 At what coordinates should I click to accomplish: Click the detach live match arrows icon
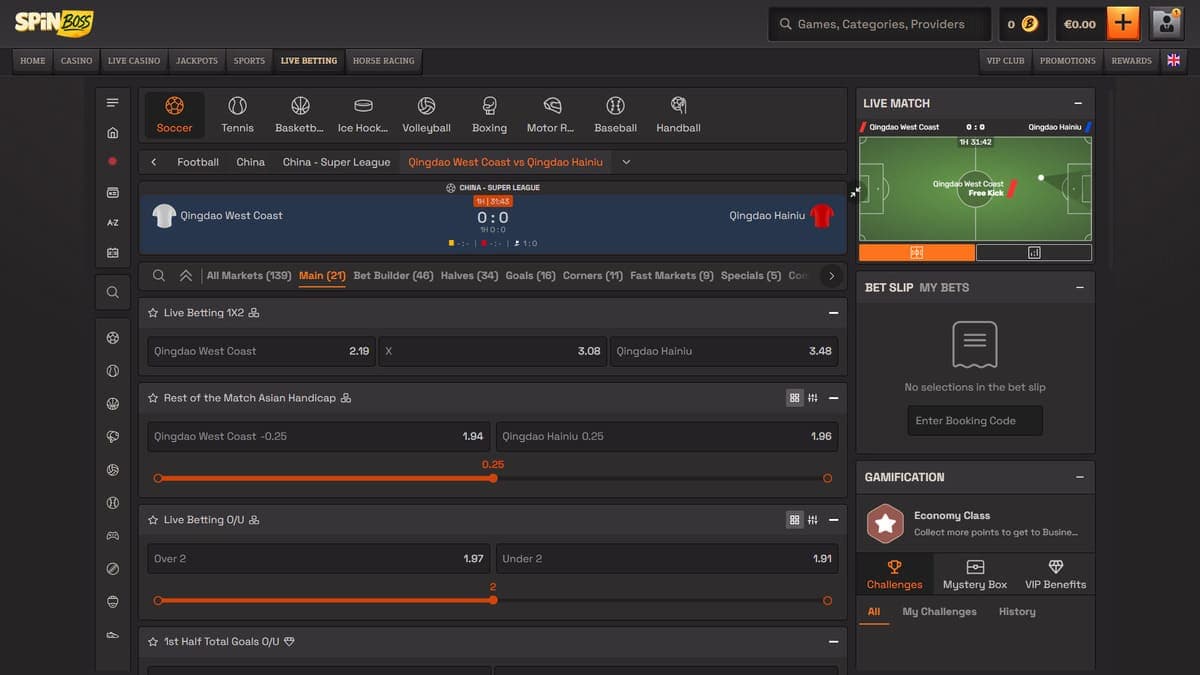[x=854, y=191]
